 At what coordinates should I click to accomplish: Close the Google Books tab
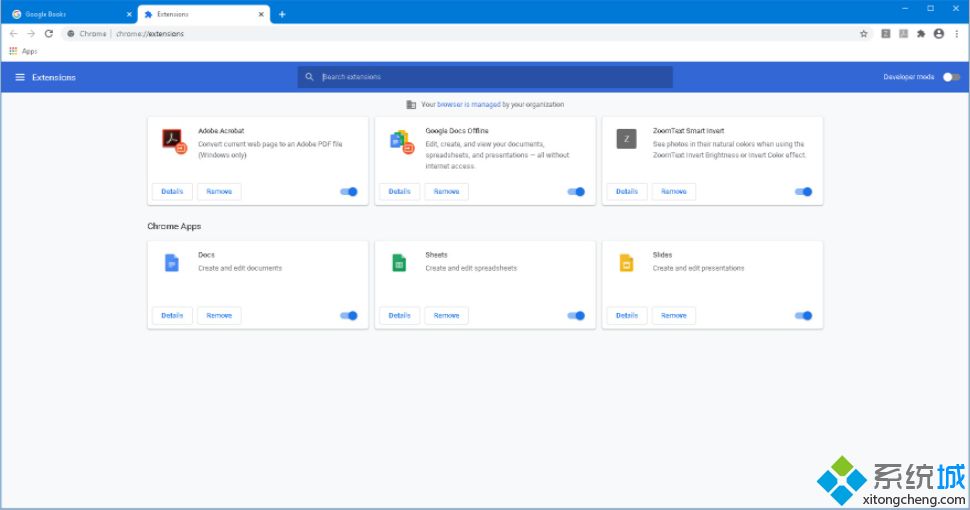click(129, 14)
